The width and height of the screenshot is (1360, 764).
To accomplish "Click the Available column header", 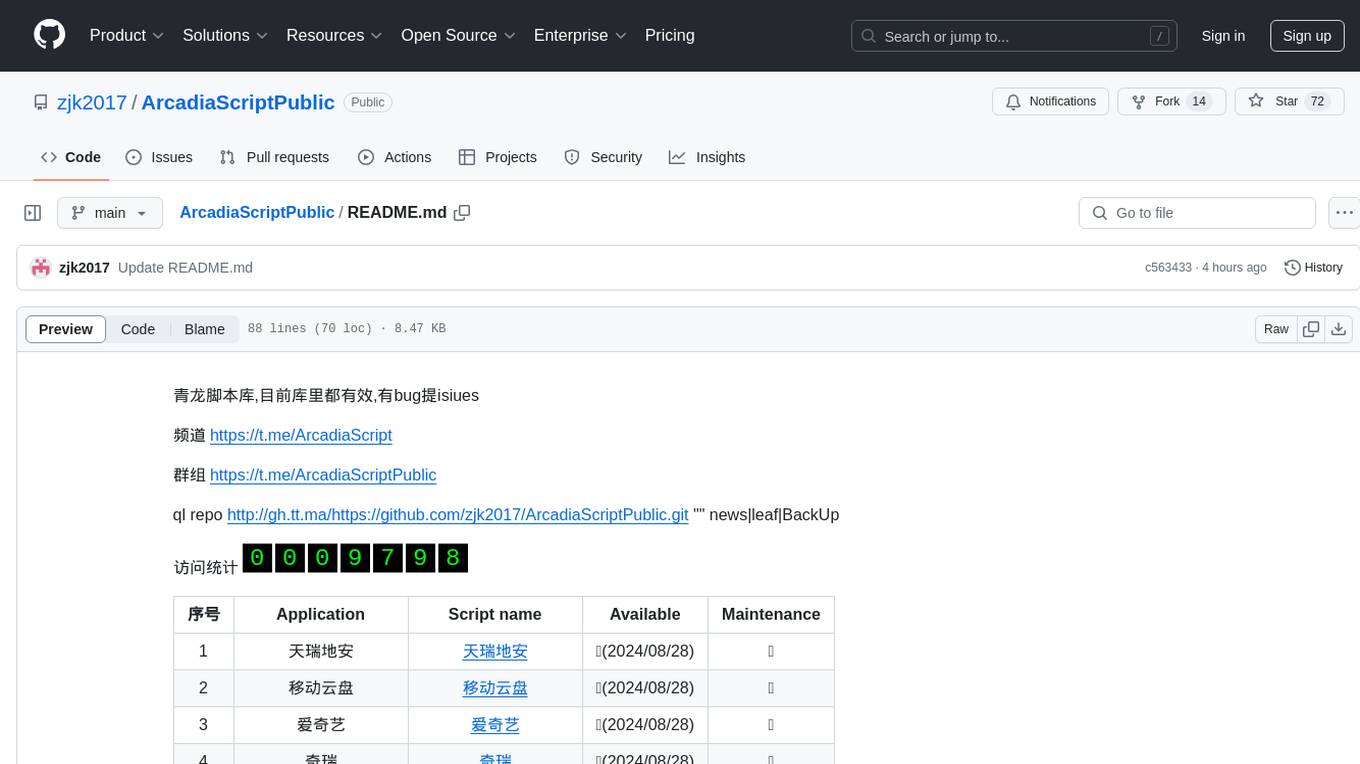I will (x=645, y=614).
